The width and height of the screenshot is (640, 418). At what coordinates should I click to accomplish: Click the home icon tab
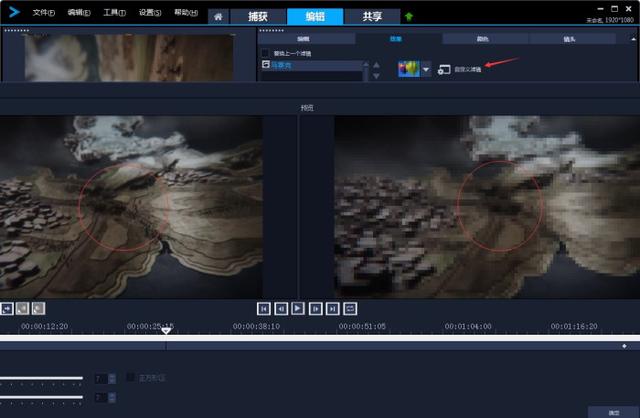(218, 17)
